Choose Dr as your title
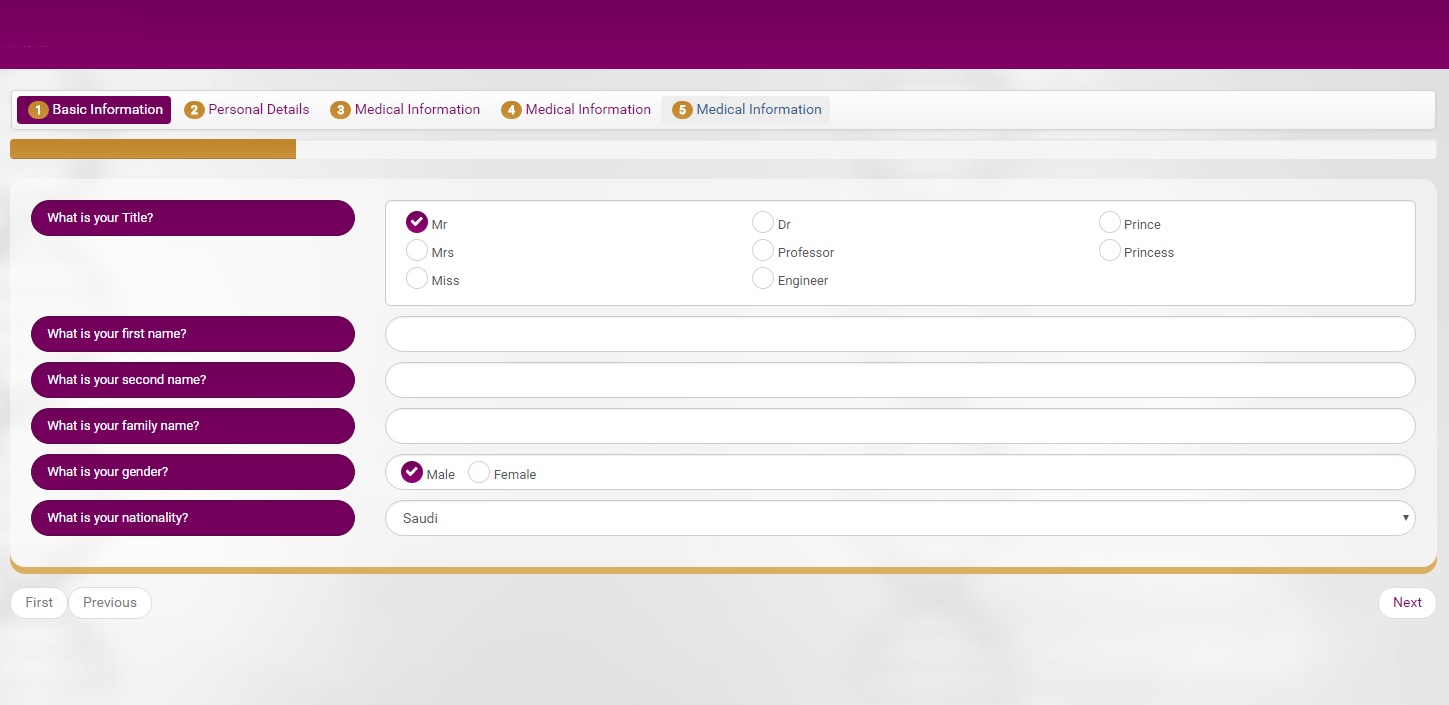The width and height of the screenshot is (1449, 705). 763,222
